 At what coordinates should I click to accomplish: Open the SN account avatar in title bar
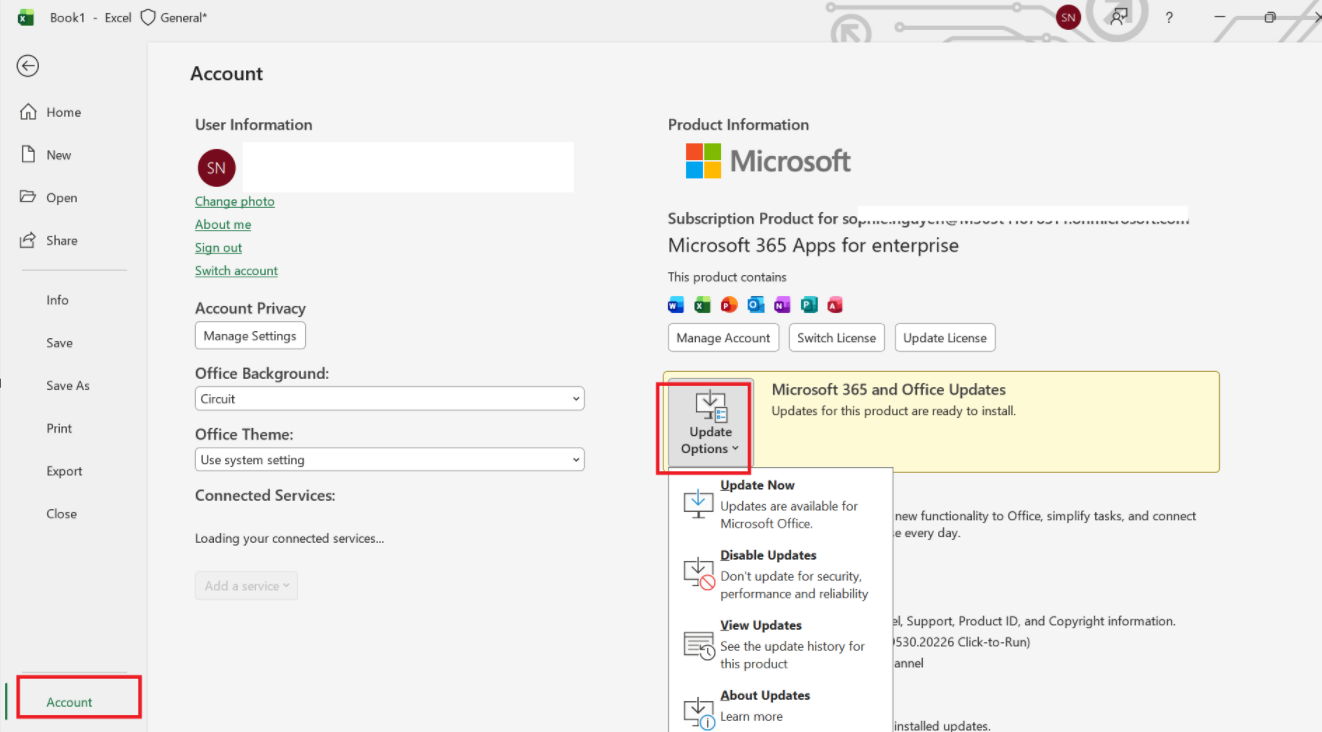pos(1068,17)
